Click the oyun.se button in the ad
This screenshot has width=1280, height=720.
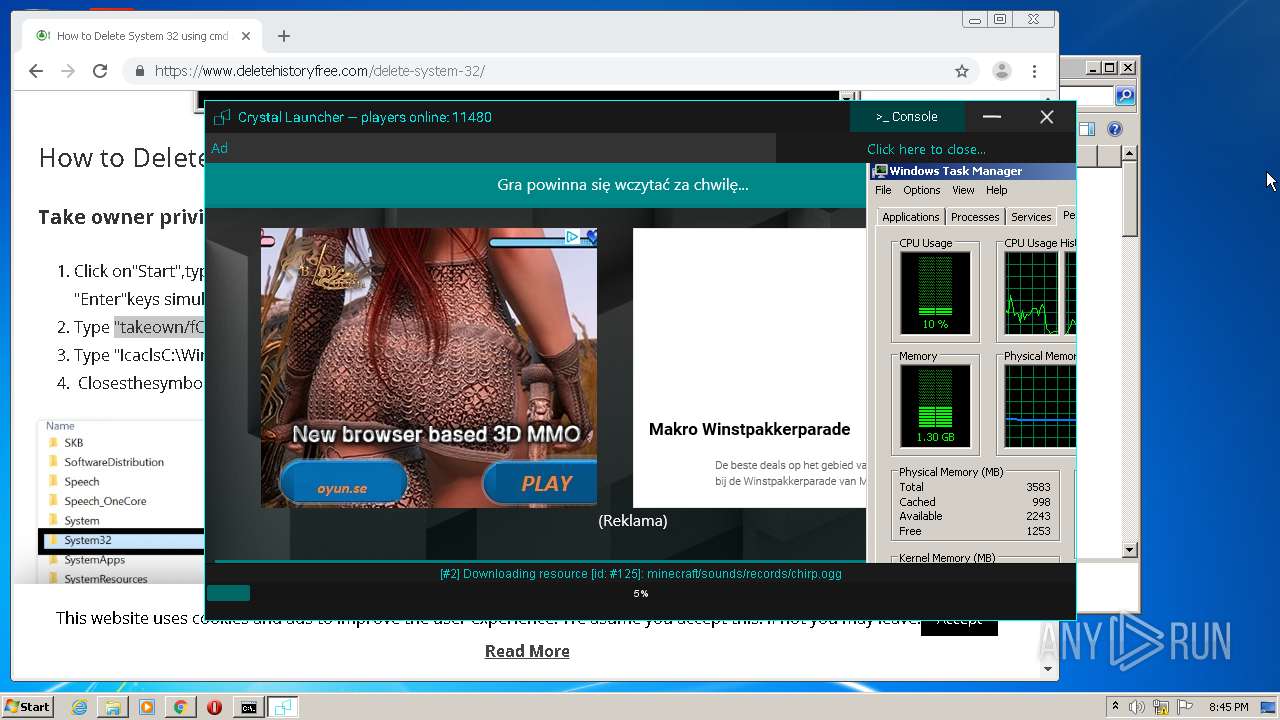343,483
